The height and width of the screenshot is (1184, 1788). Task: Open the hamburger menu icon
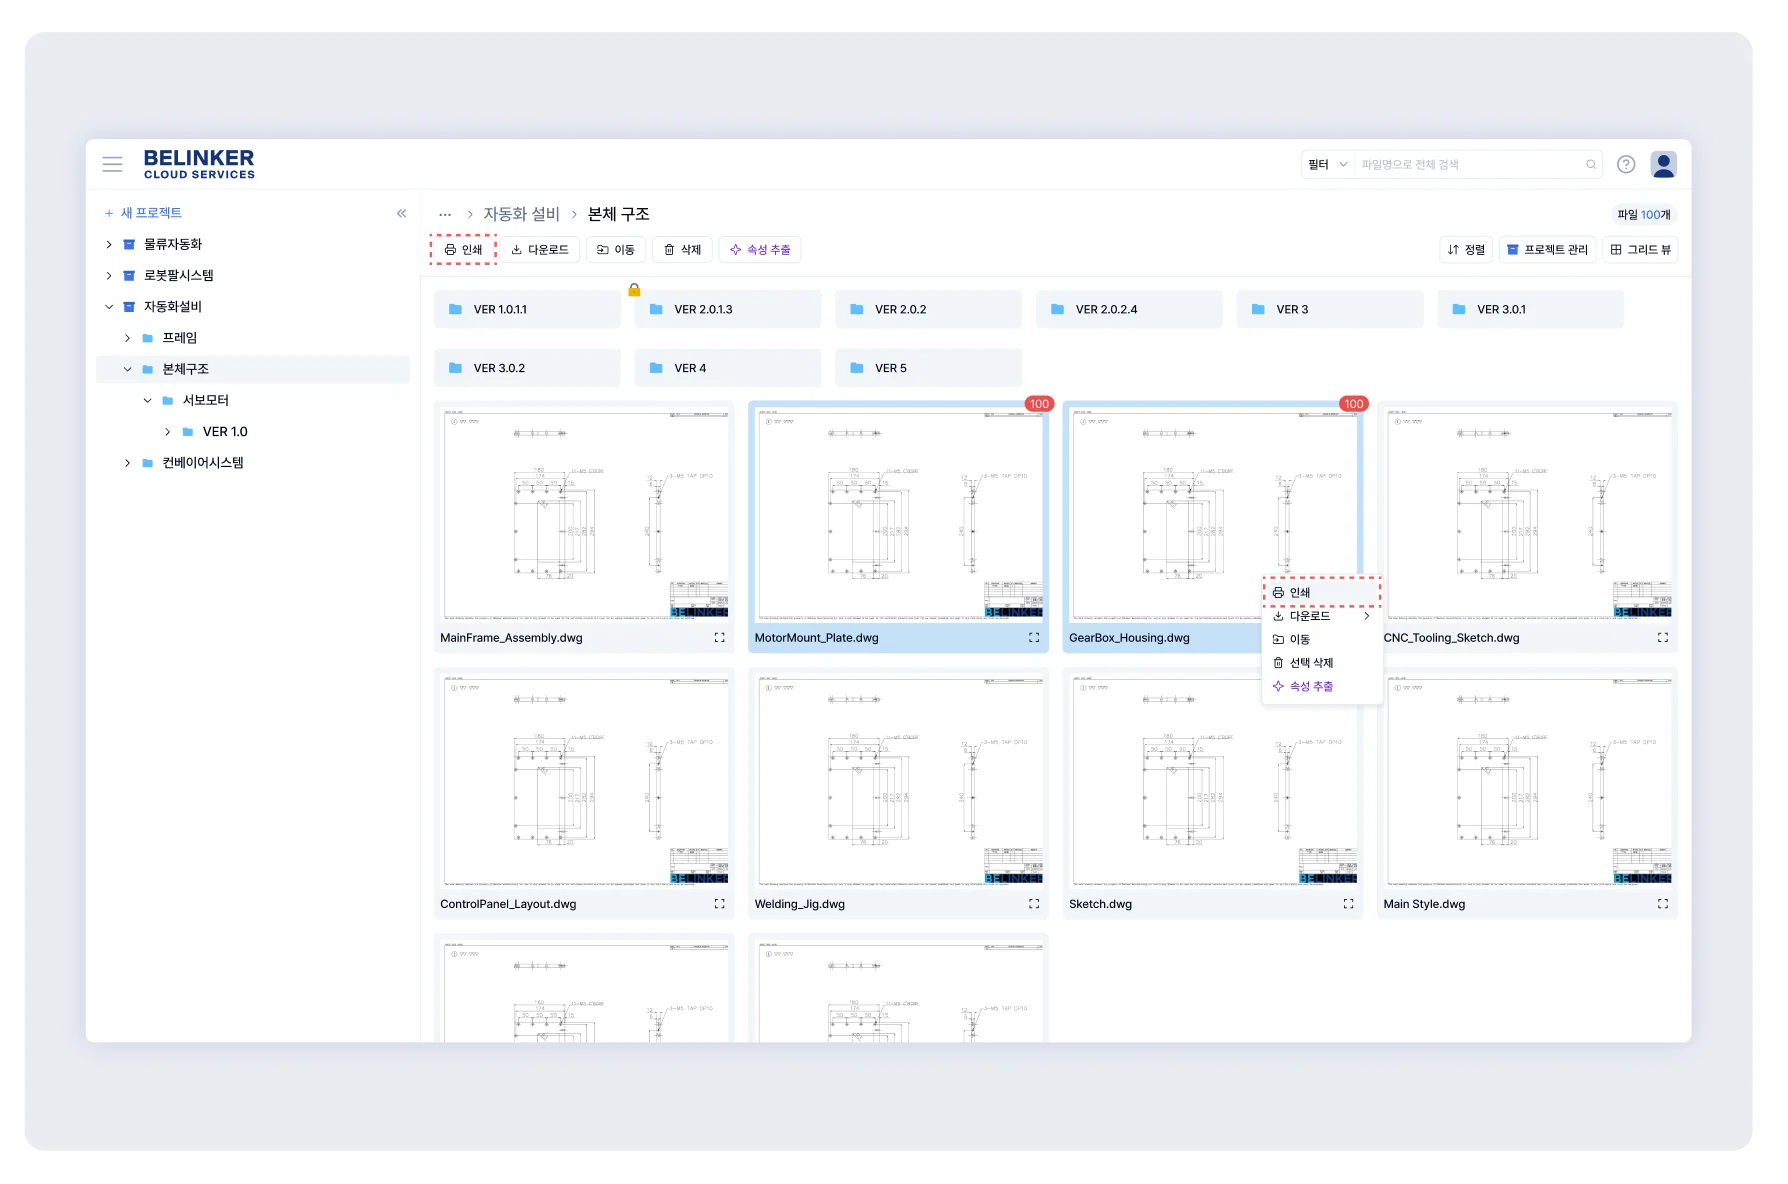tap(113, 164)
